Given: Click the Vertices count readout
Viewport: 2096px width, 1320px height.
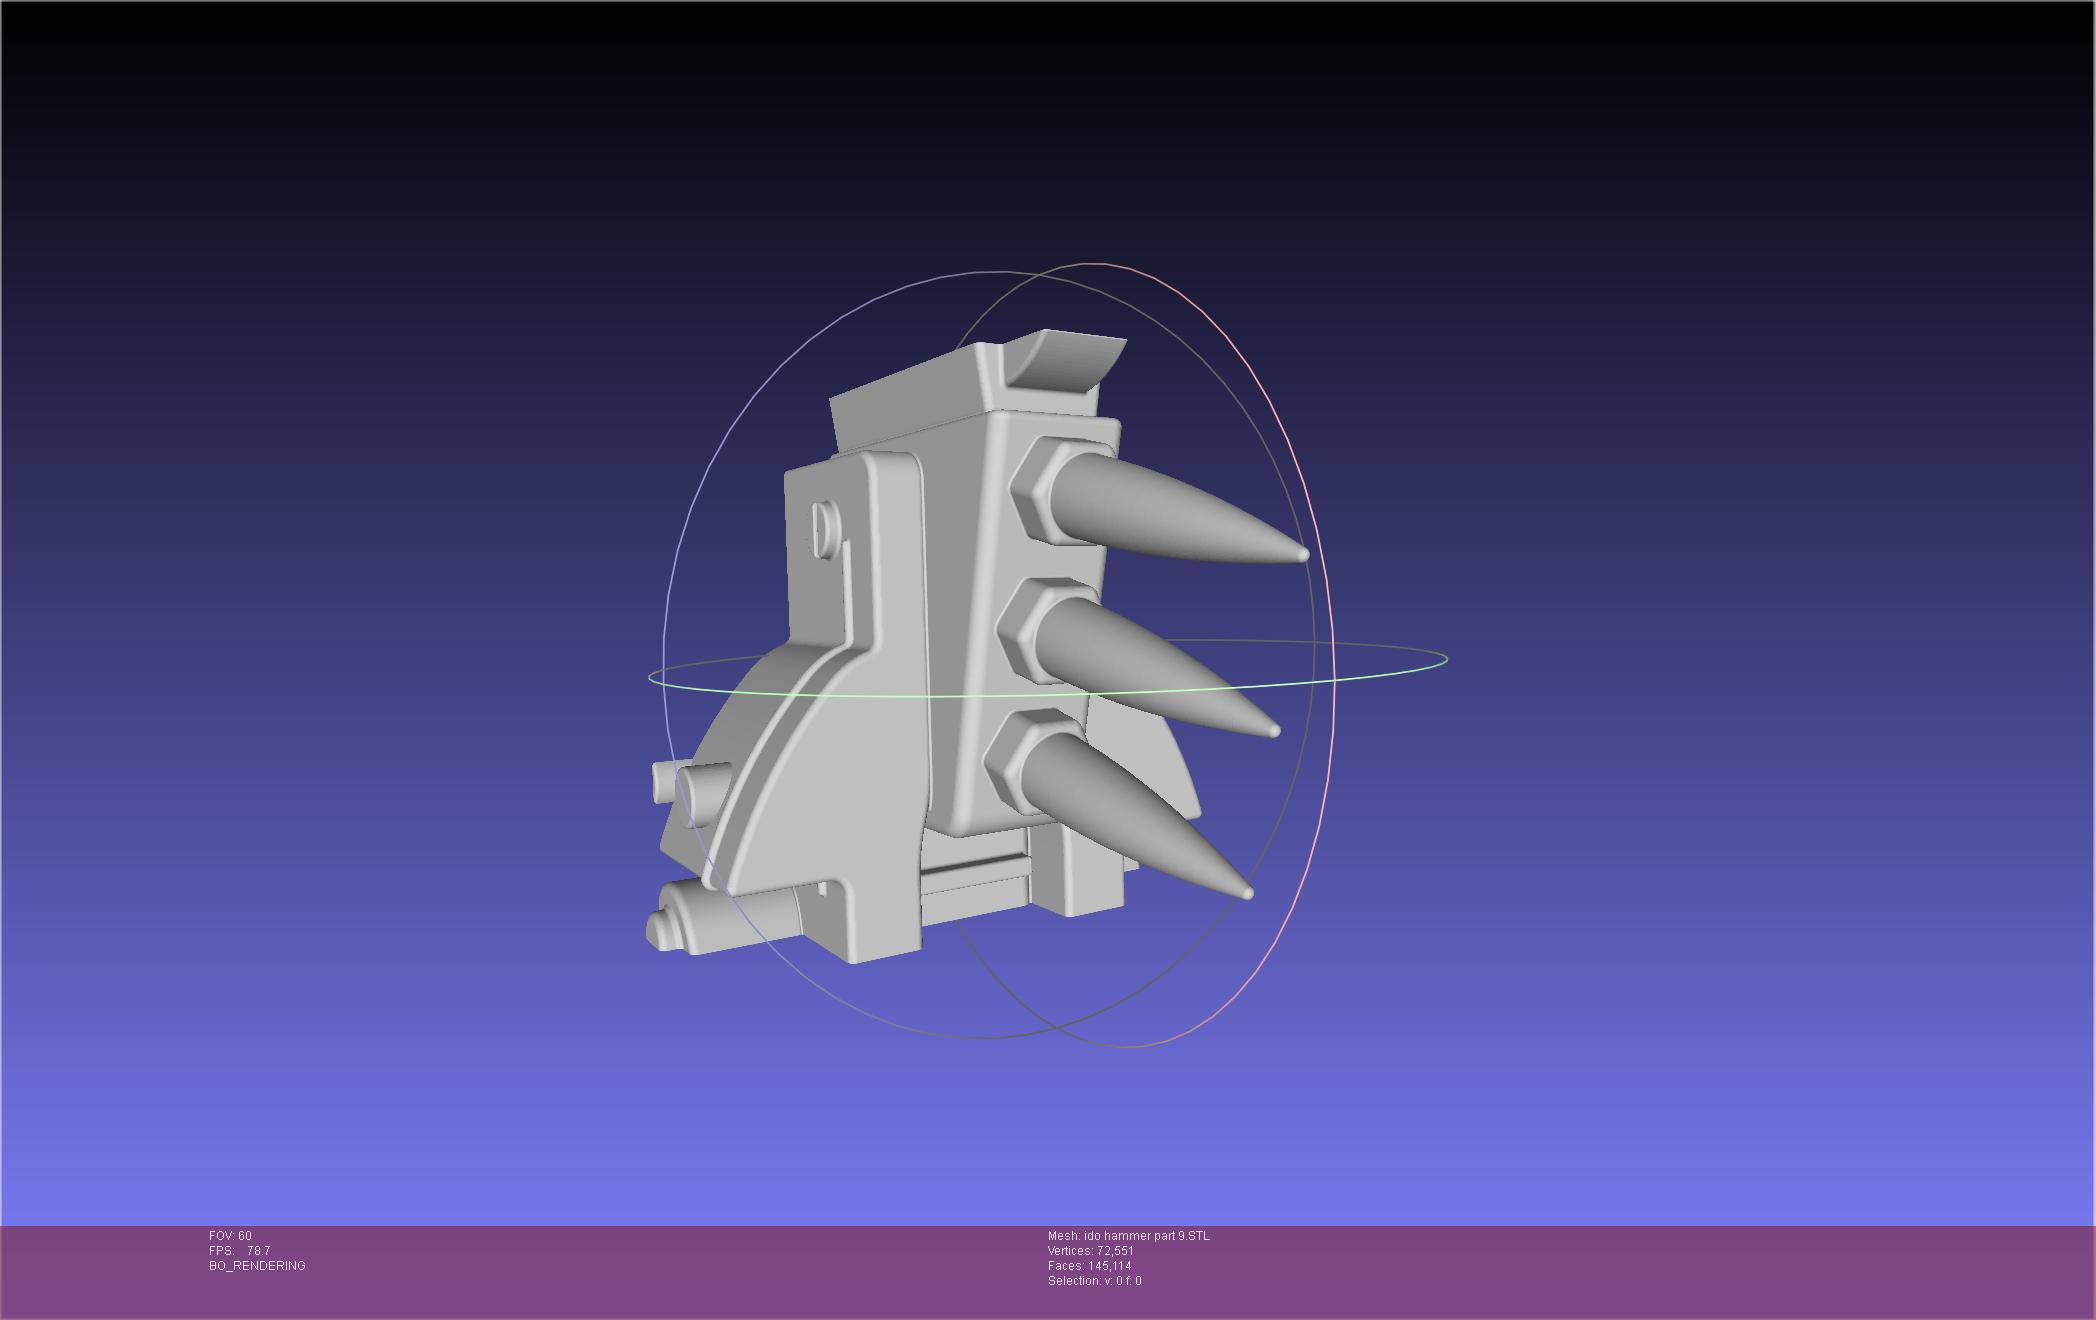Looking at the screenshot, I should click(x=1091, y=1251).
